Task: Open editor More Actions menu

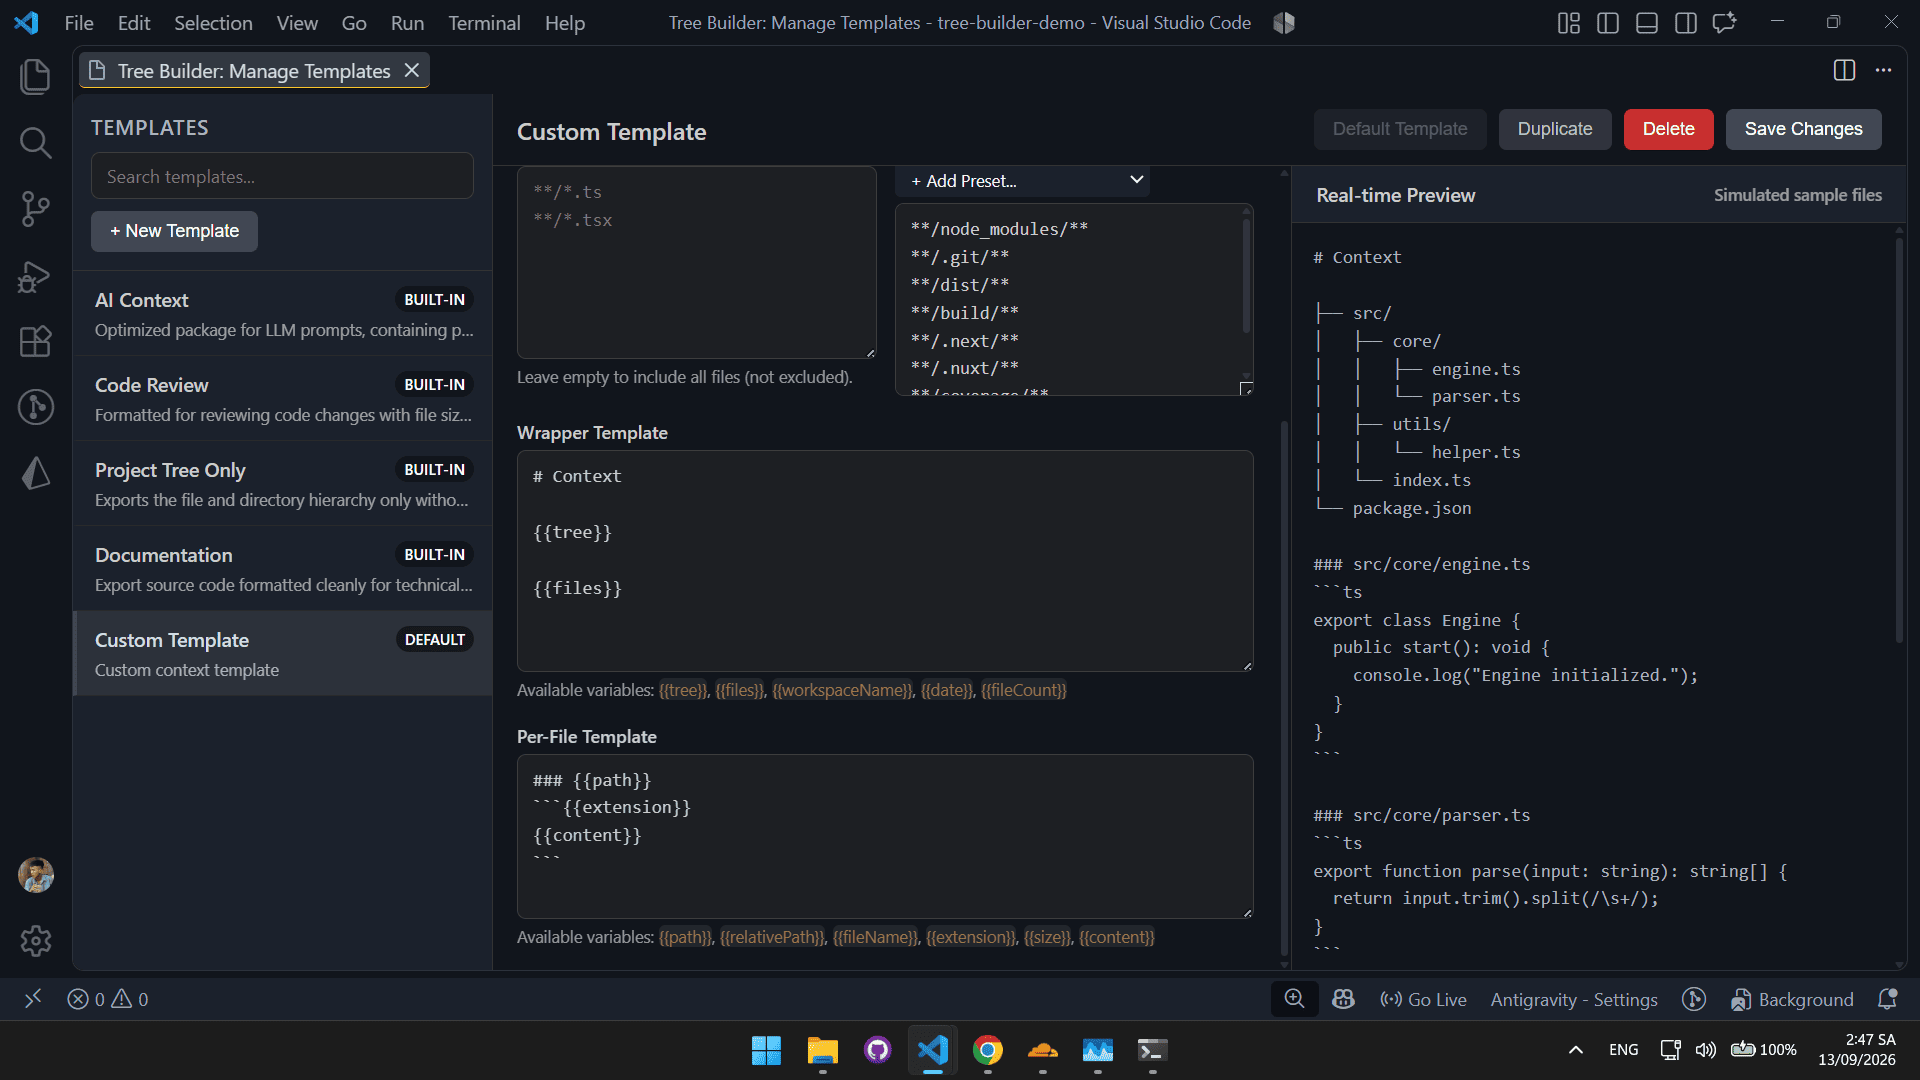Action: point(1883,70)
